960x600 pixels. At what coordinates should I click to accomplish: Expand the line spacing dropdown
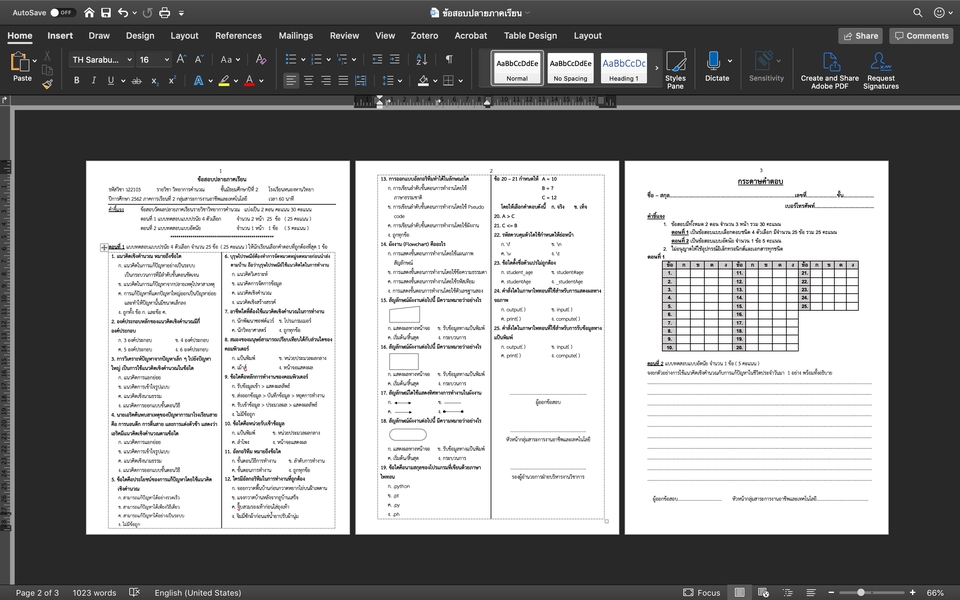click(x=400, y=80)
